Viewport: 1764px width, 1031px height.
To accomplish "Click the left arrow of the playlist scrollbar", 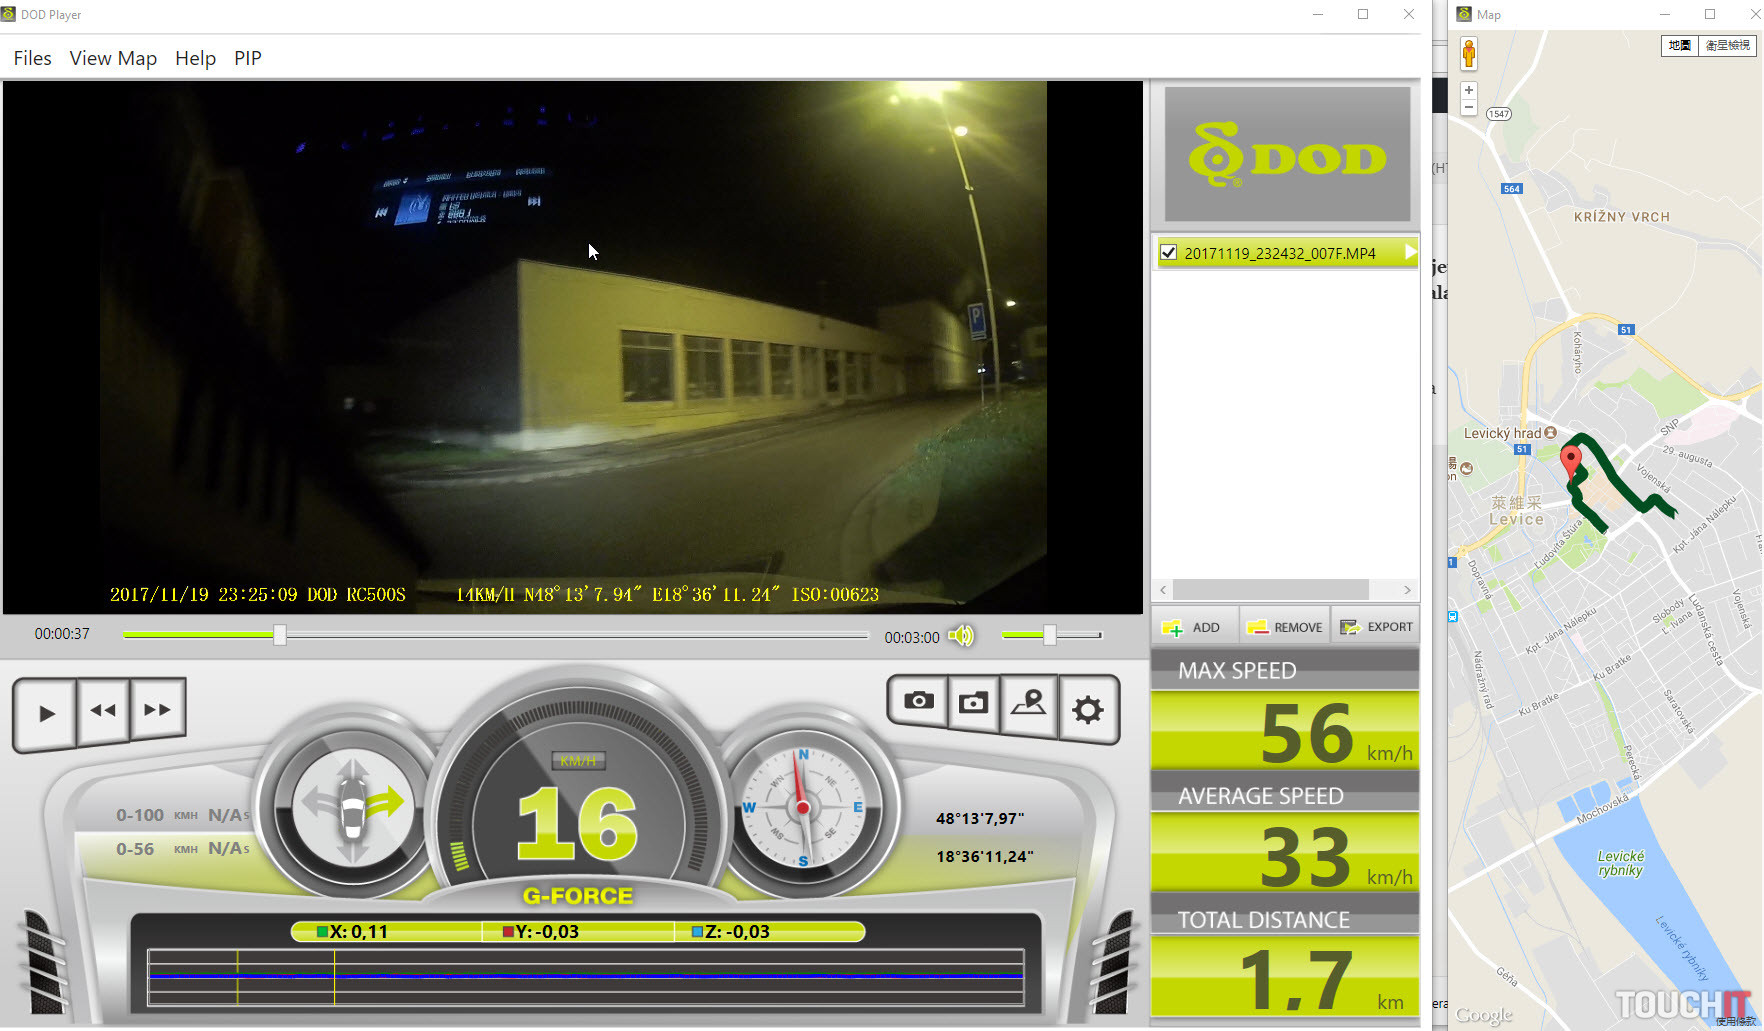I will [x=1162, y=590].
